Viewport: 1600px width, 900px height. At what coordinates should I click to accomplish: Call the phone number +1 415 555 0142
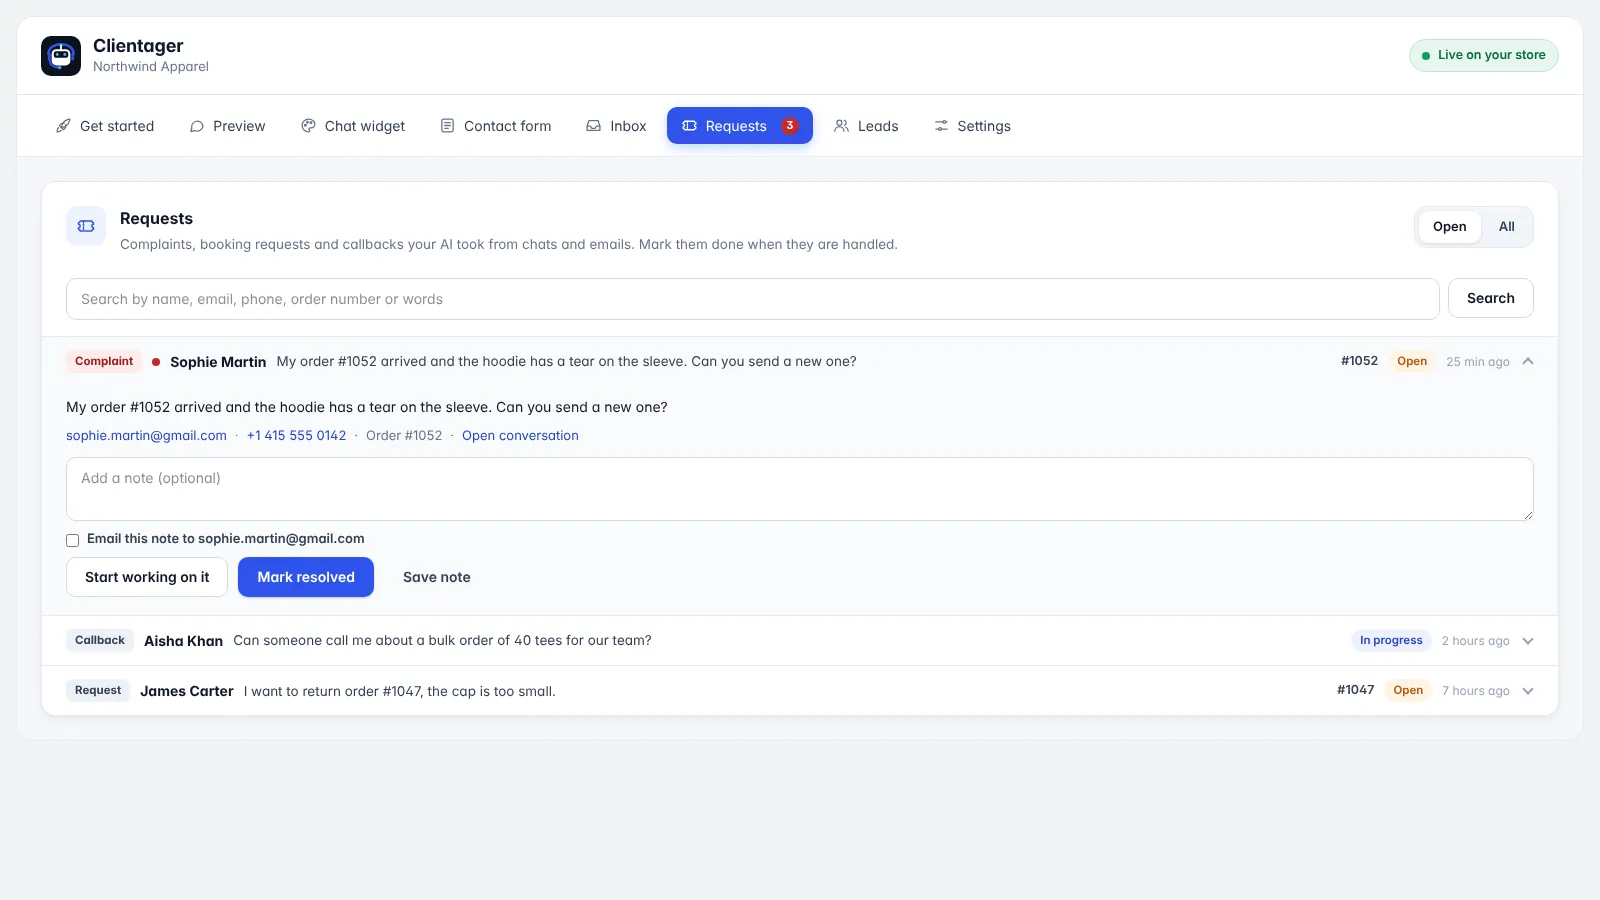(x=296, y=436)
